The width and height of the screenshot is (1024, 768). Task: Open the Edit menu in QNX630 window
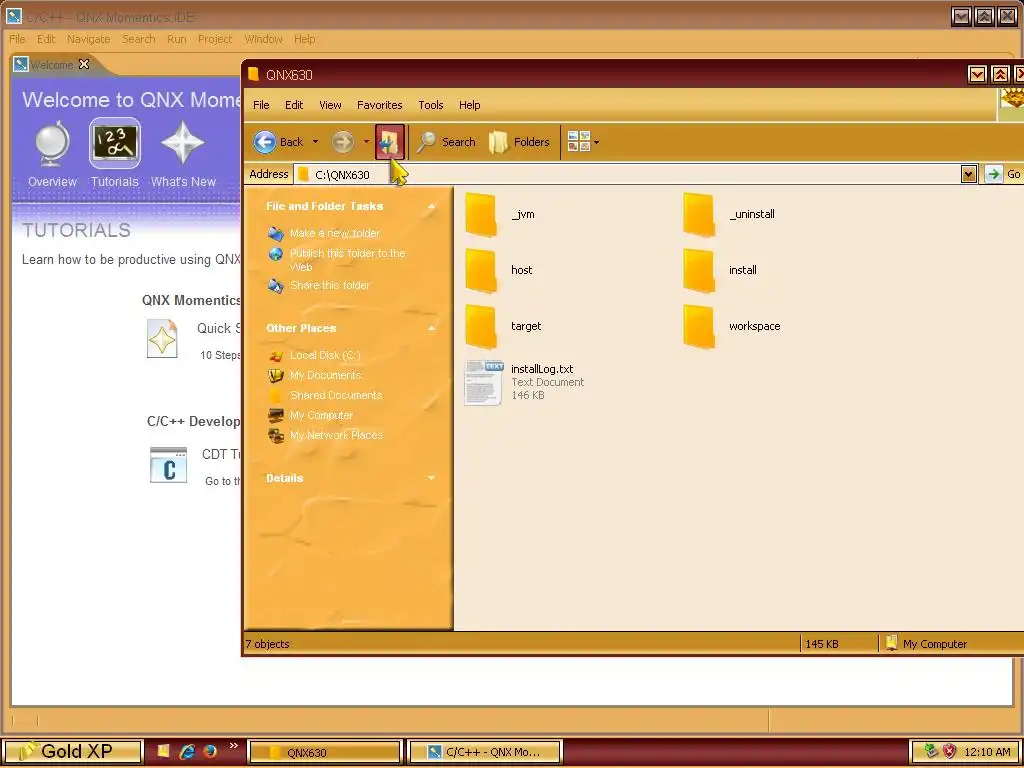tap(294, 105)
